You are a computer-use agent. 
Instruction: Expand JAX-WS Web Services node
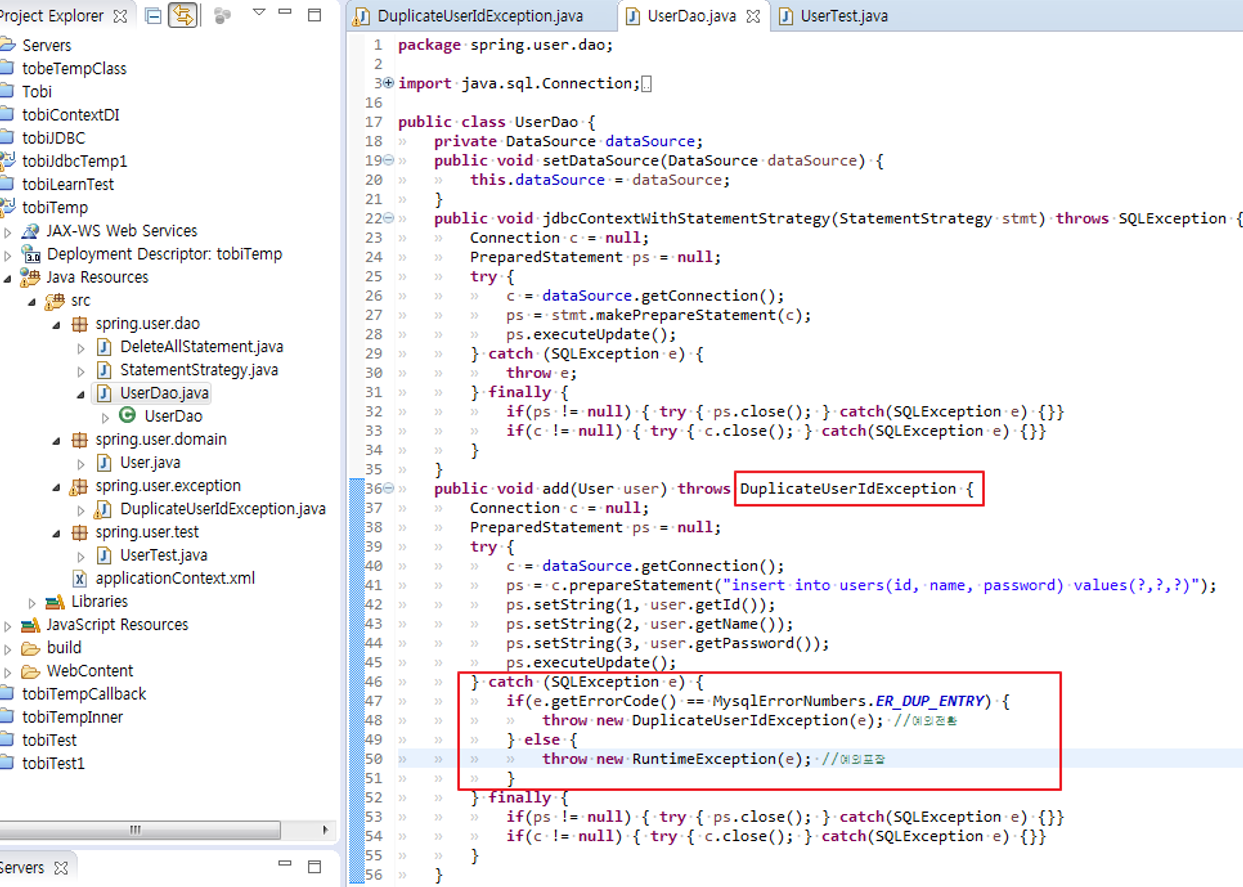[x=9, y=231]
